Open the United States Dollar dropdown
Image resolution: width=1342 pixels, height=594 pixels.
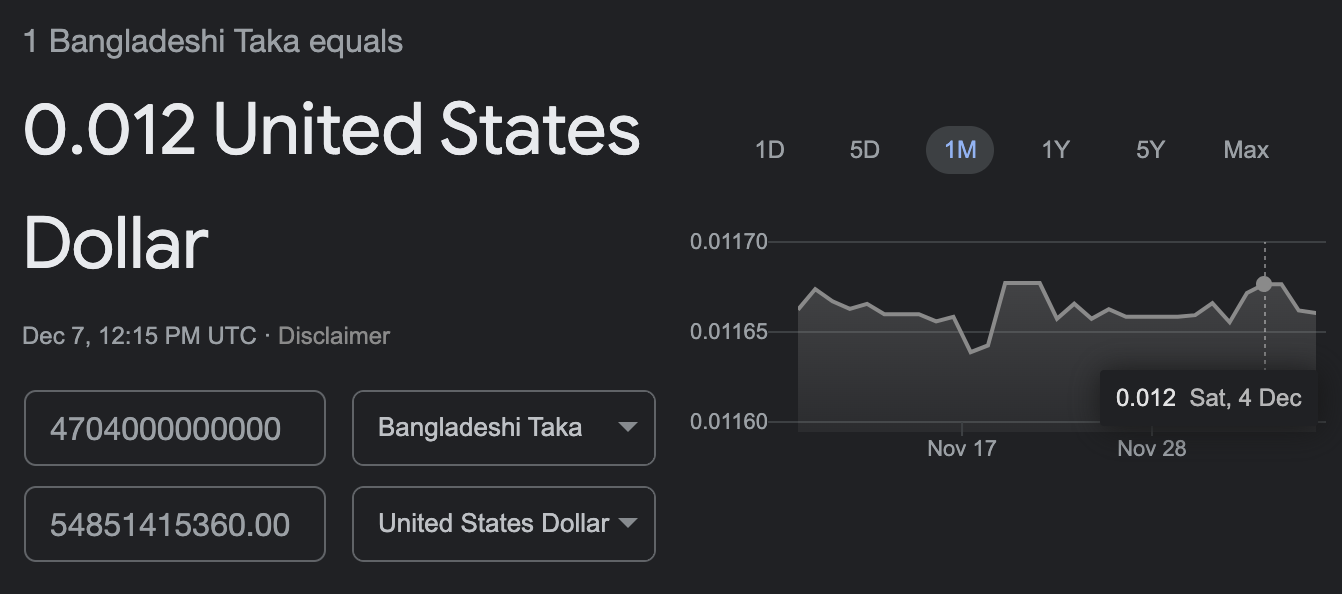[504, 524]
